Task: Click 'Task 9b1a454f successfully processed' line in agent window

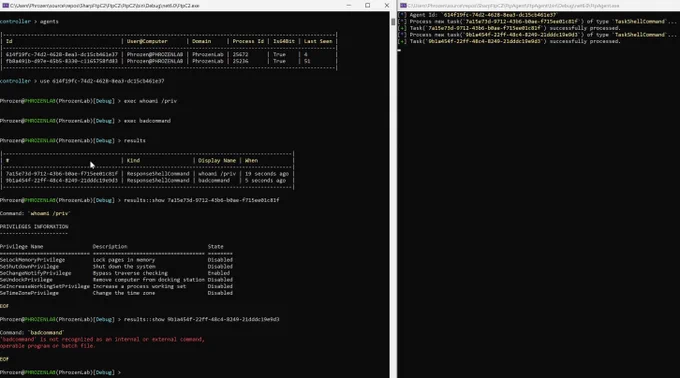Action: (x=510, y=41)
